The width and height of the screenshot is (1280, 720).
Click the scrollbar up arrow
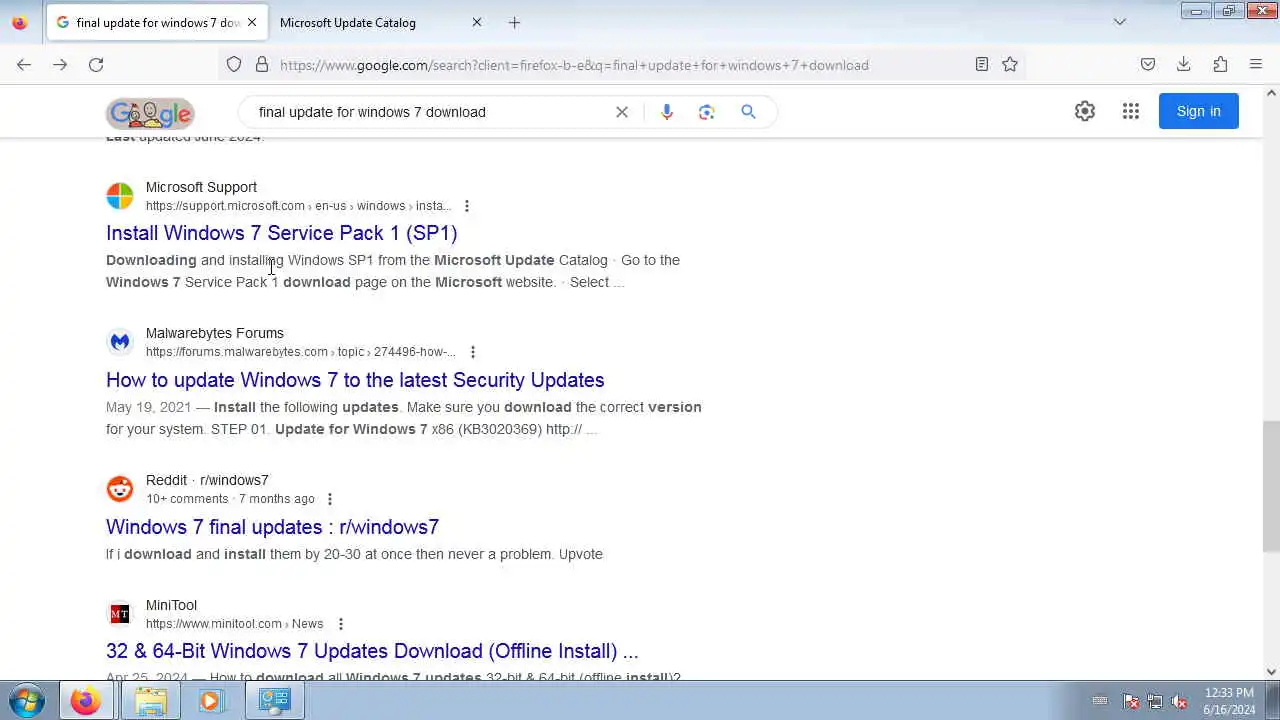pos(1271,93)
